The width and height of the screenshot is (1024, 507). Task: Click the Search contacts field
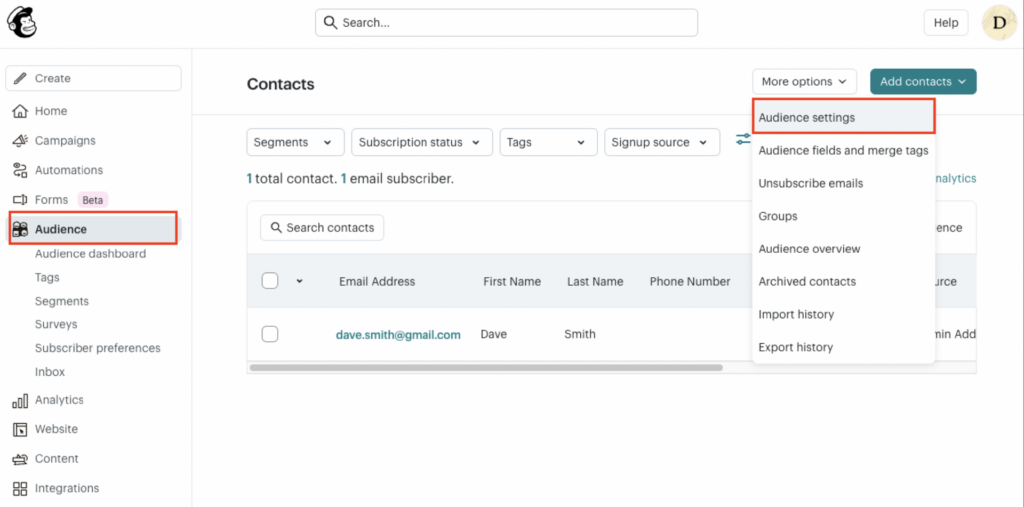click(x=322, y=228)
